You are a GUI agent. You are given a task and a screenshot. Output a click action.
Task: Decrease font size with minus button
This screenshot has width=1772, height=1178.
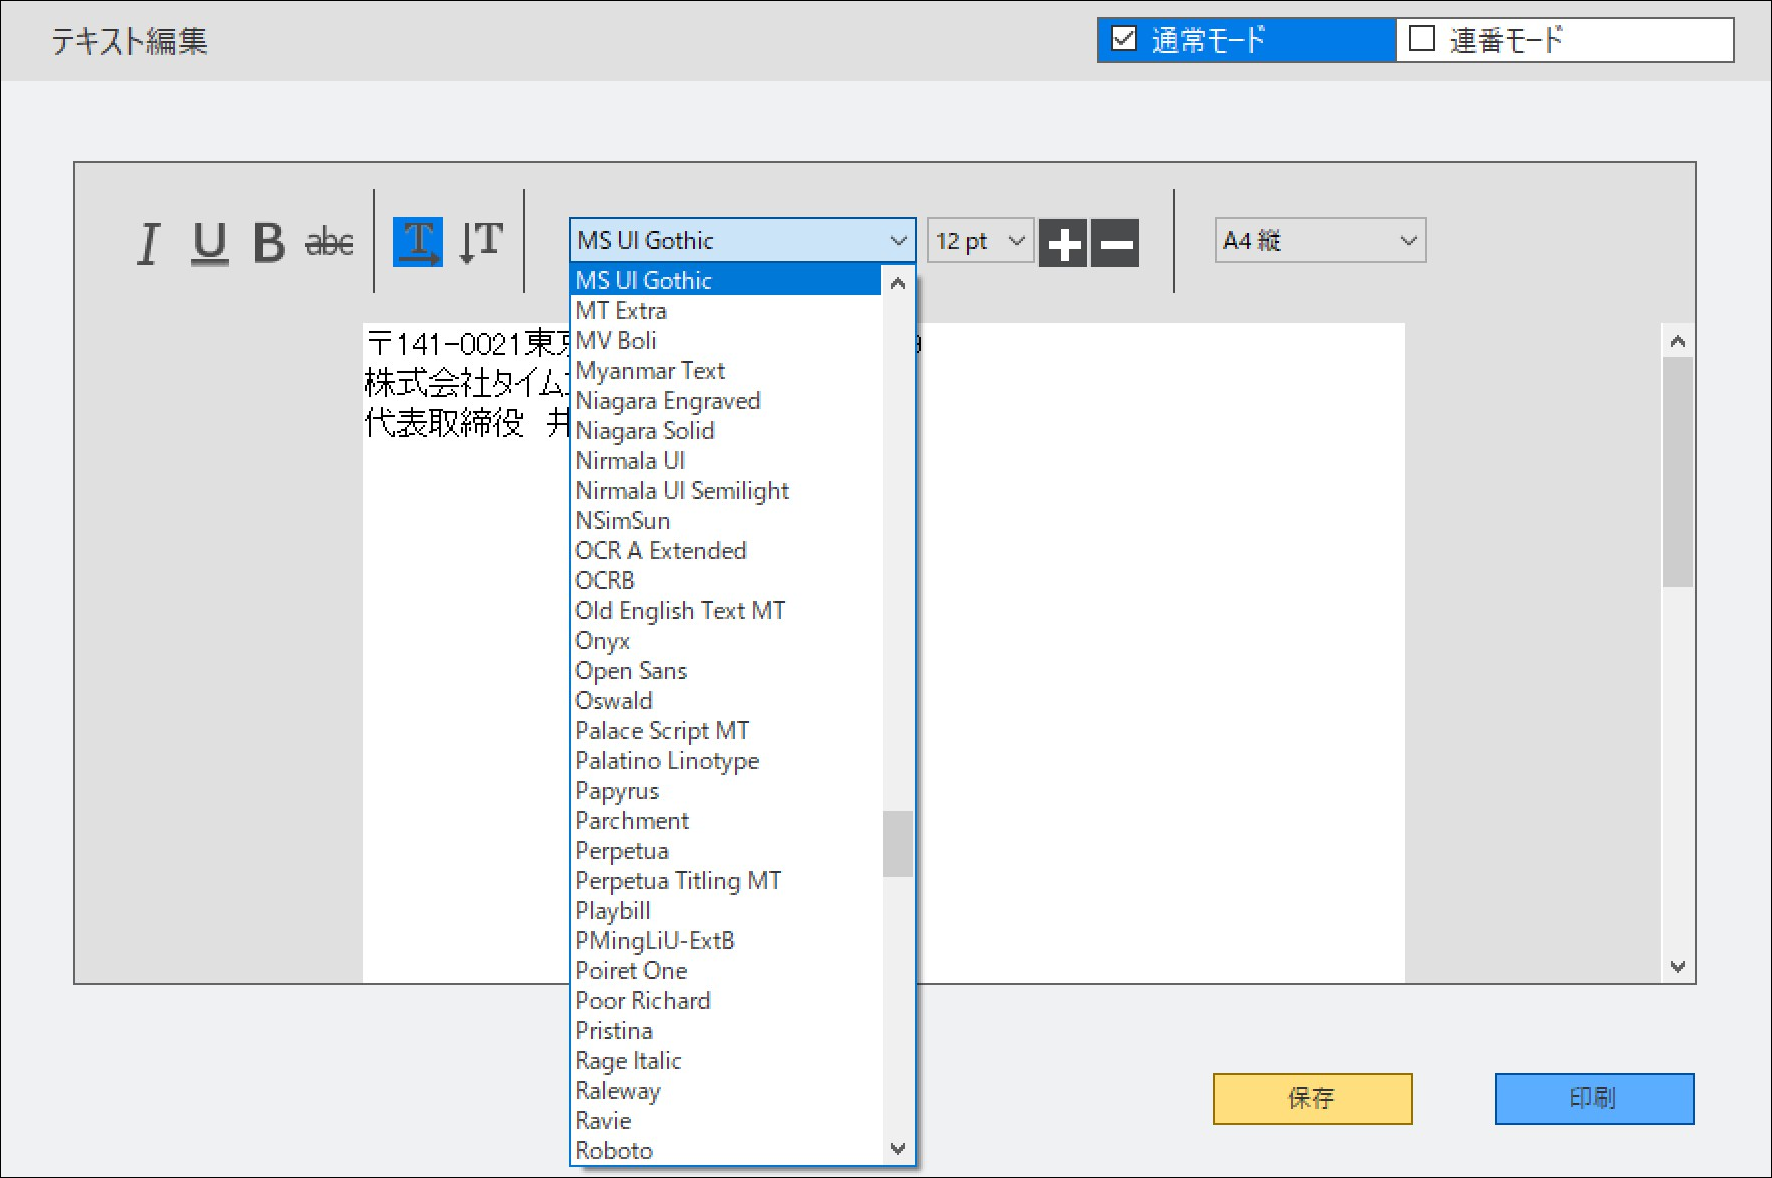click(1115, 243)
